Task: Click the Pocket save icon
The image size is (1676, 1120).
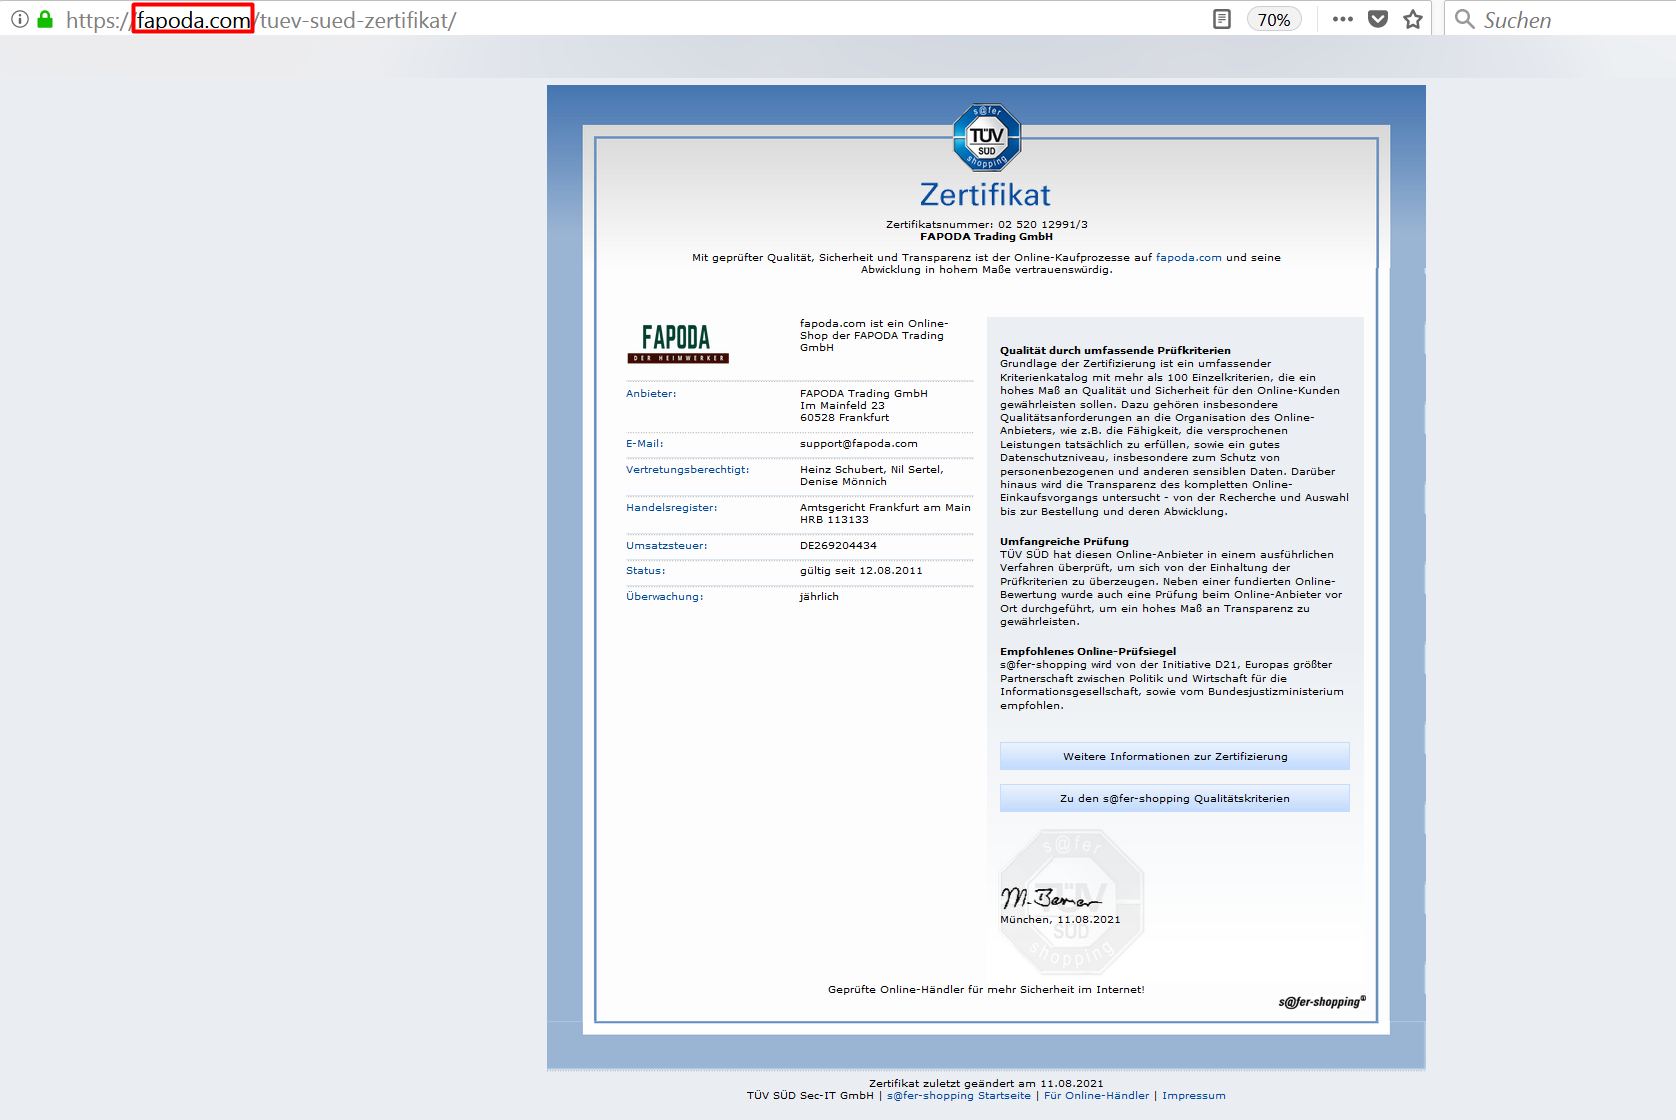Action: pos(1378,19)
